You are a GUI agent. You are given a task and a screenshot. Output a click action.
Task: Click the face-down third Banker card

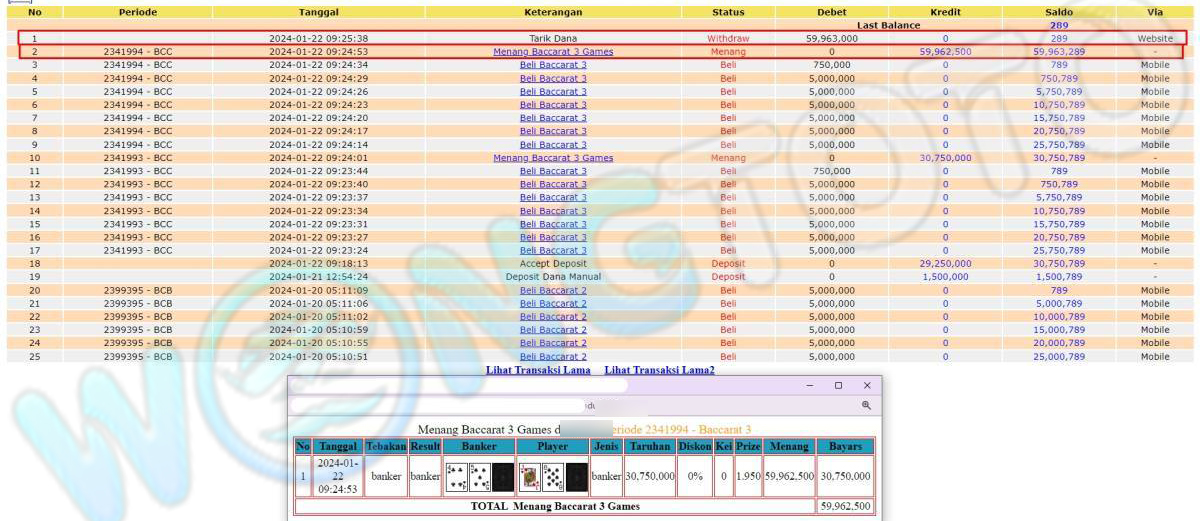pyautogui.click(x=503, y=477)
